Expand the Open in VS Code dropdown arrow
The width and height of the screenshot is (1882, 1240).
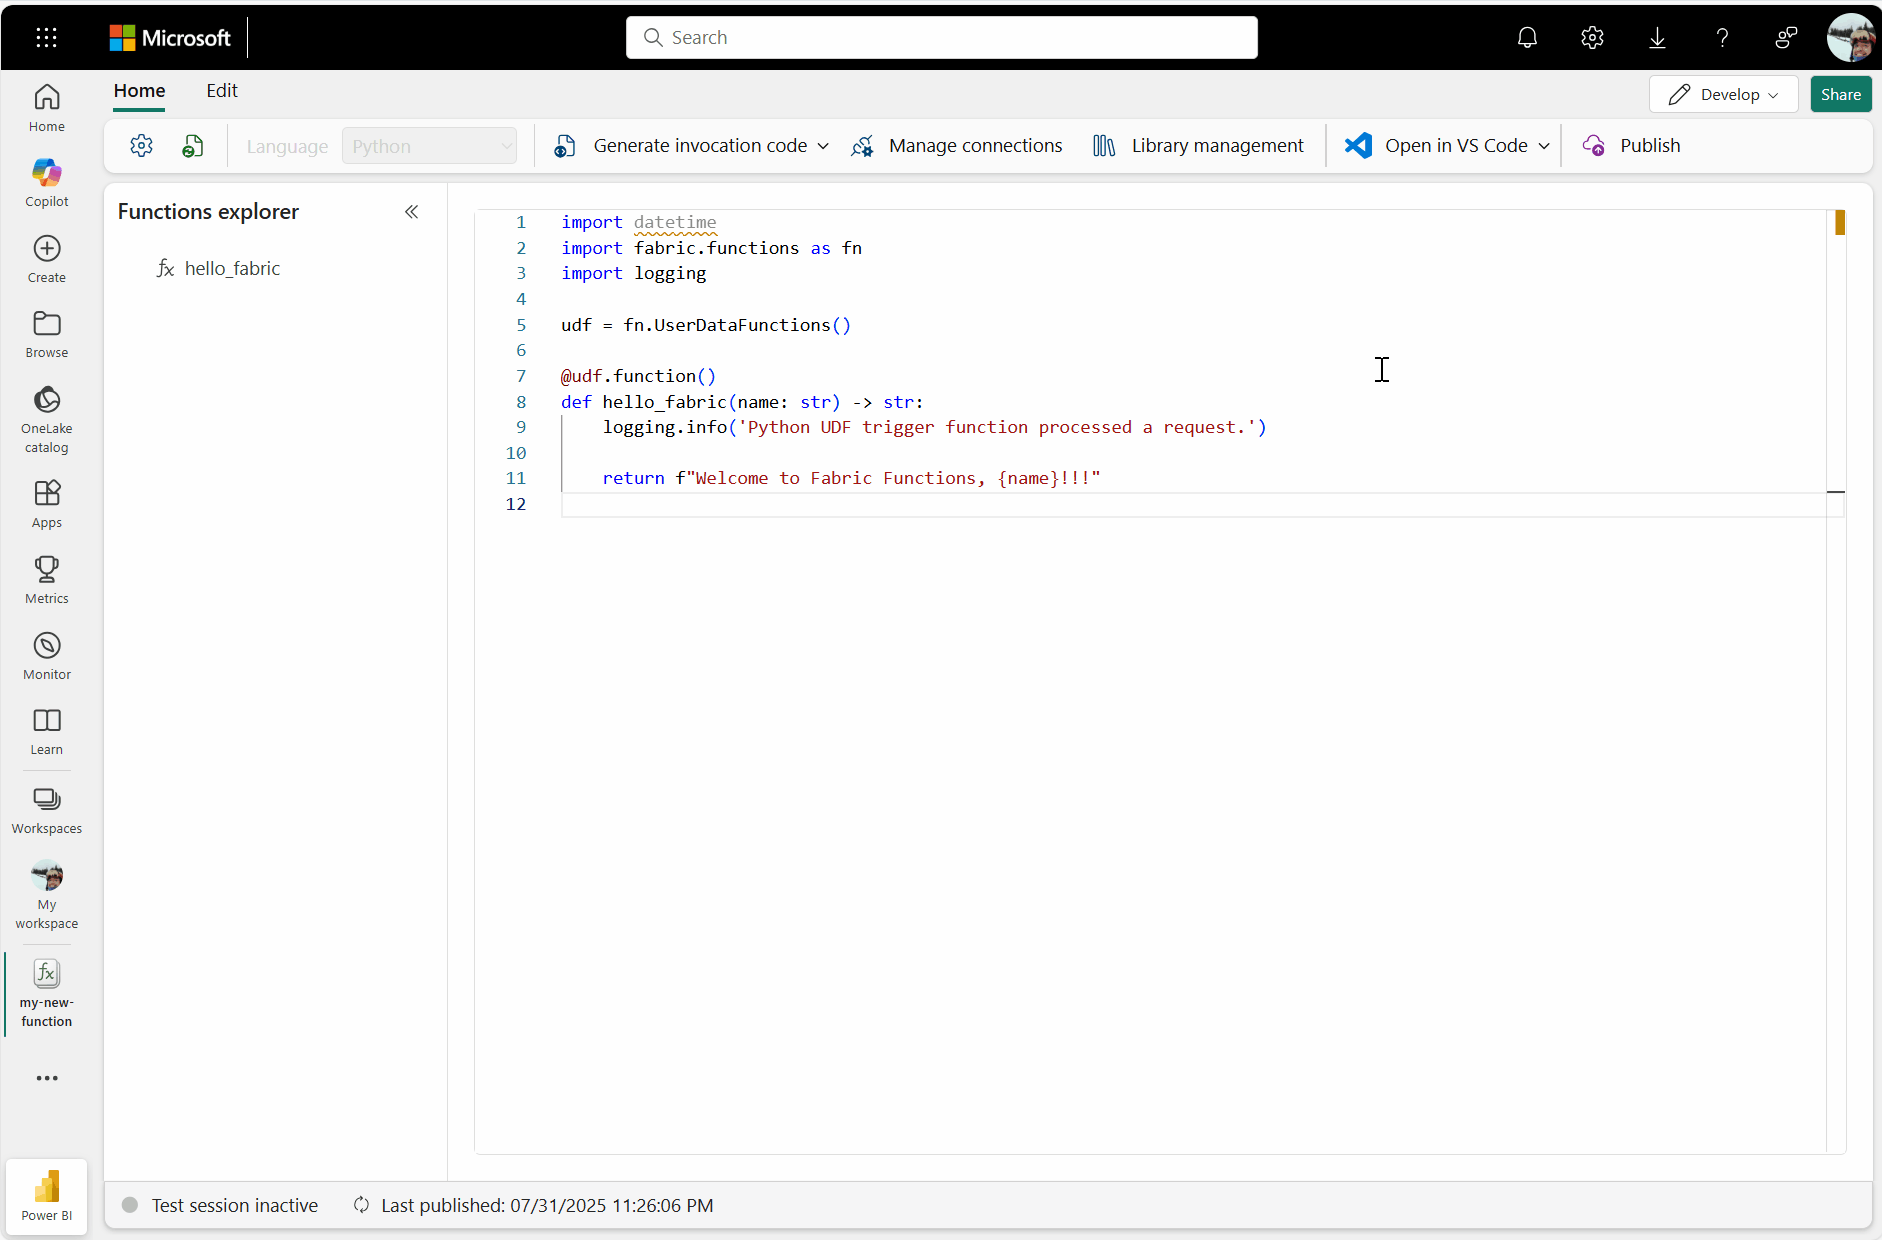point(1545,145)
